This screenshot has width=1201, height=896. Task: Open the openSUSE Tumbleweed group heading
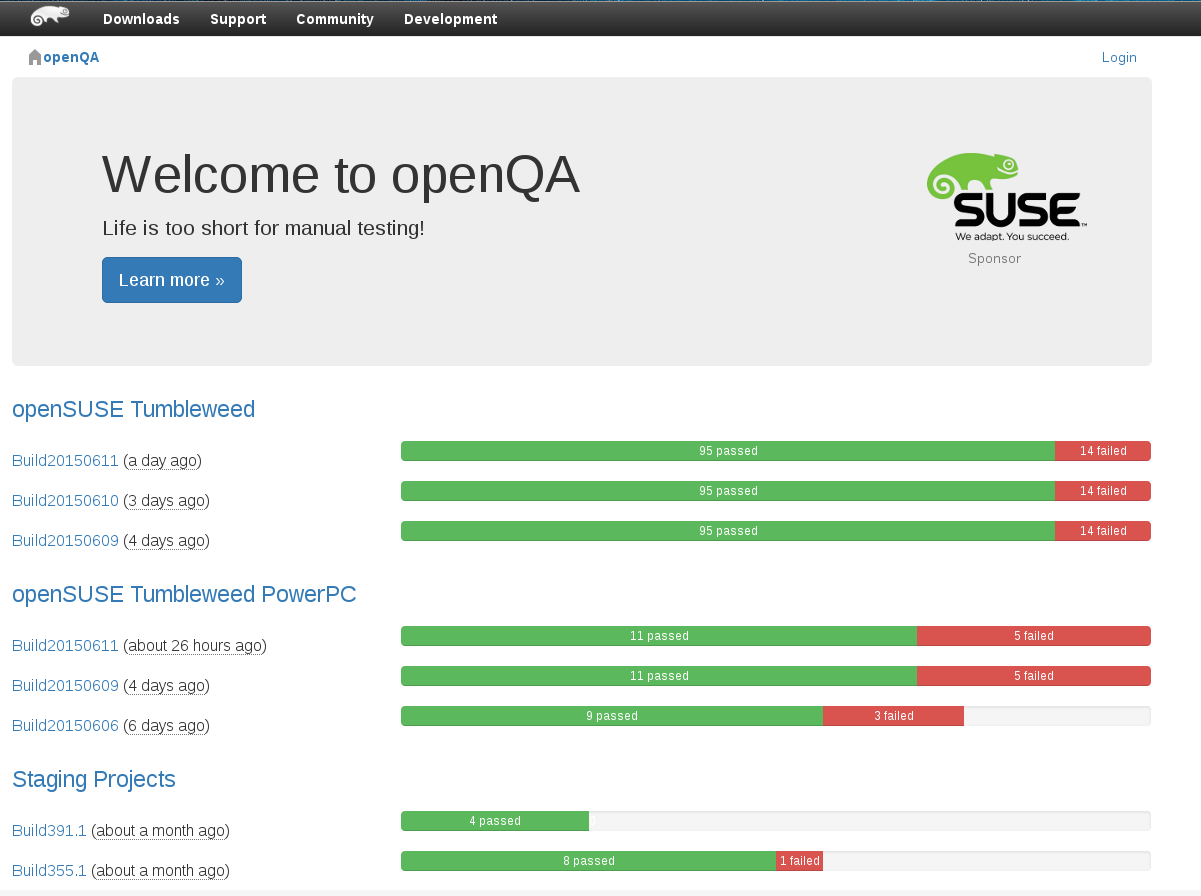[x=133, y=409]
